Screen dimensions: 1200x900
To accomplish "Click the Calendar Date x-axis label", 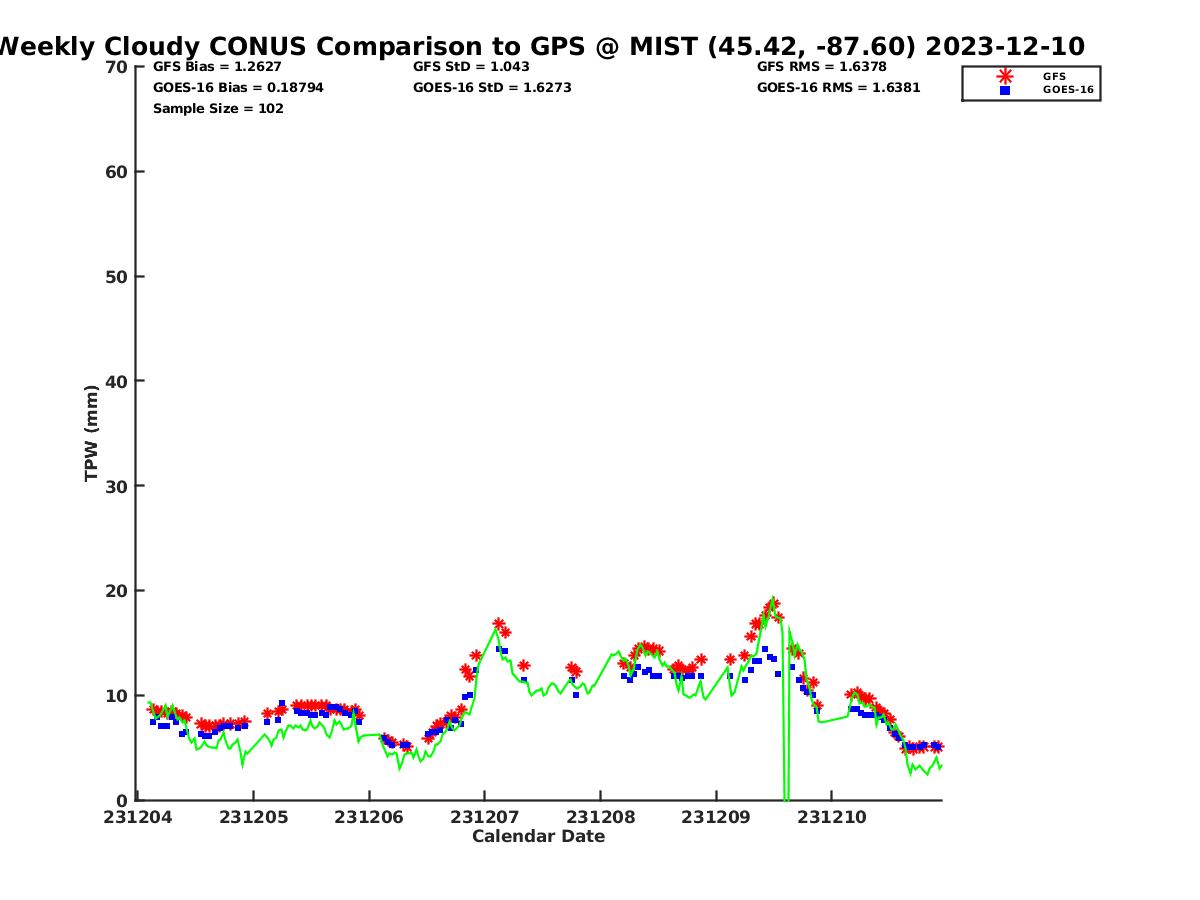I will [538, 837].
